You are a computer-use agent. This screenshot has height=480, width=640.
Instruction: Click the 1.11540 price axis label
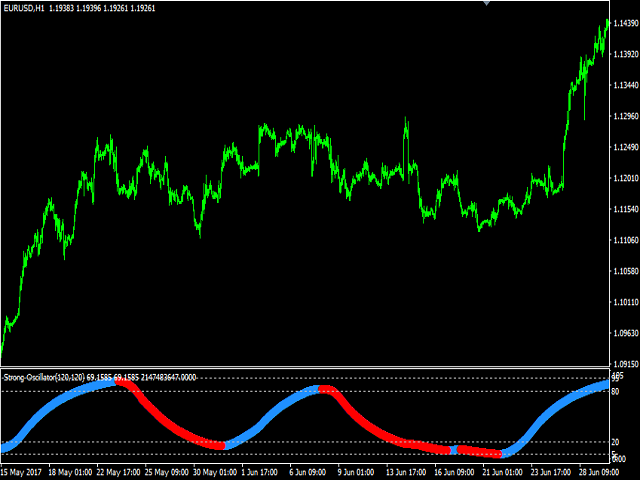(x=626, y=209)
